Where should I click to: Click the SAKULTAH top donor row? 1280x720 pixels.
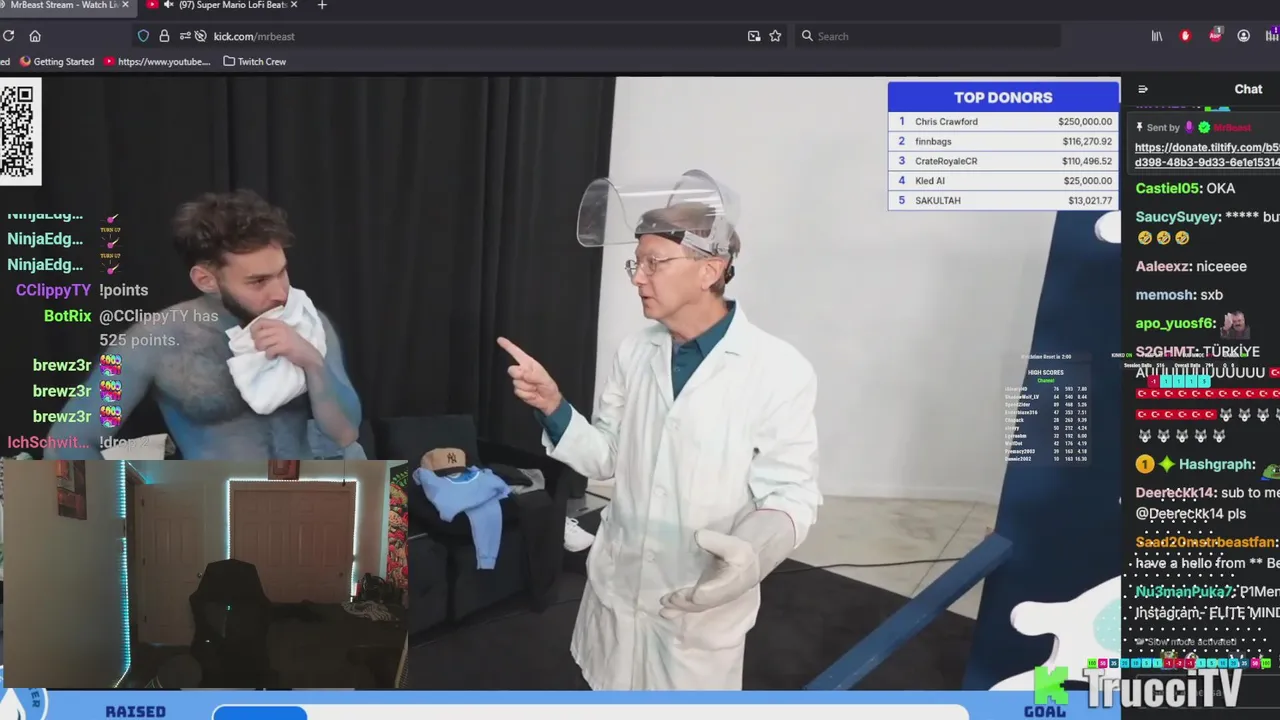click(1003, 200)
